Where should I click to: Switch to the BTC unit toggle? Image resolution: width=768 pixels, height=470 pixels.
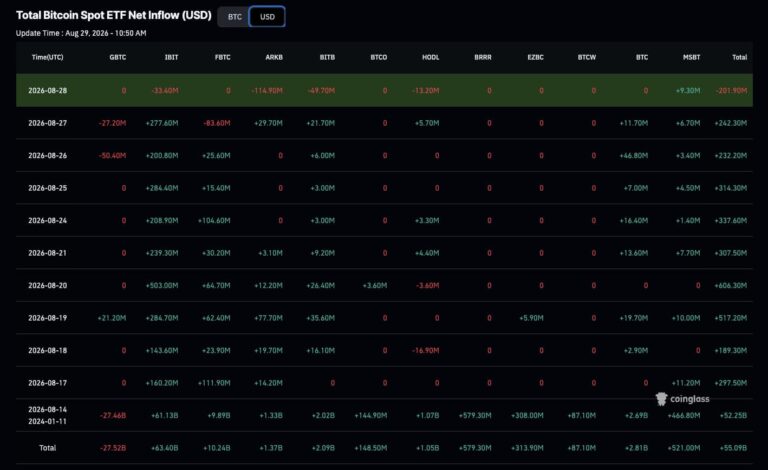[235, 17]
